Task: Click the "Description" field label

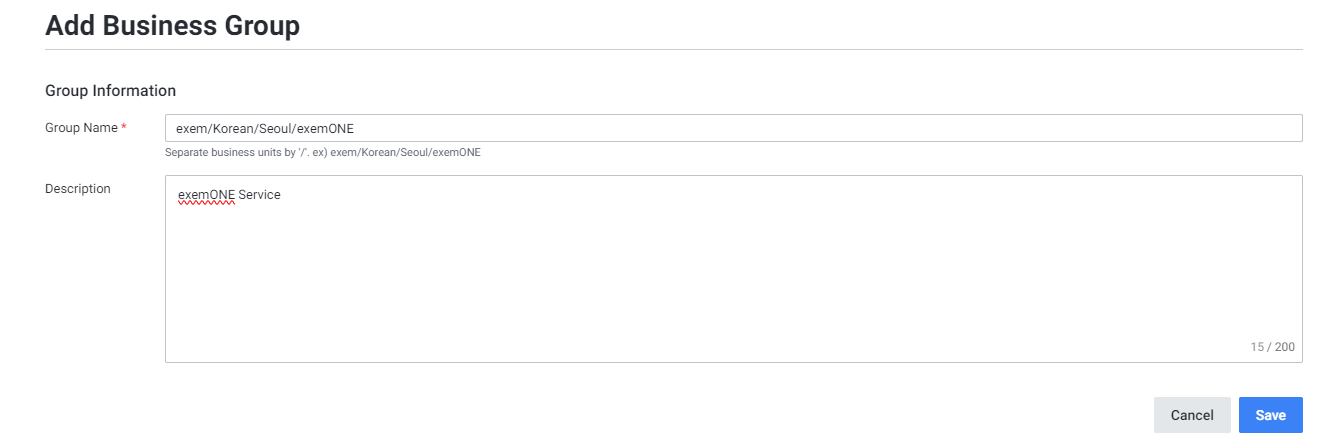Action: pyautogui.click(x=78, y=188)
